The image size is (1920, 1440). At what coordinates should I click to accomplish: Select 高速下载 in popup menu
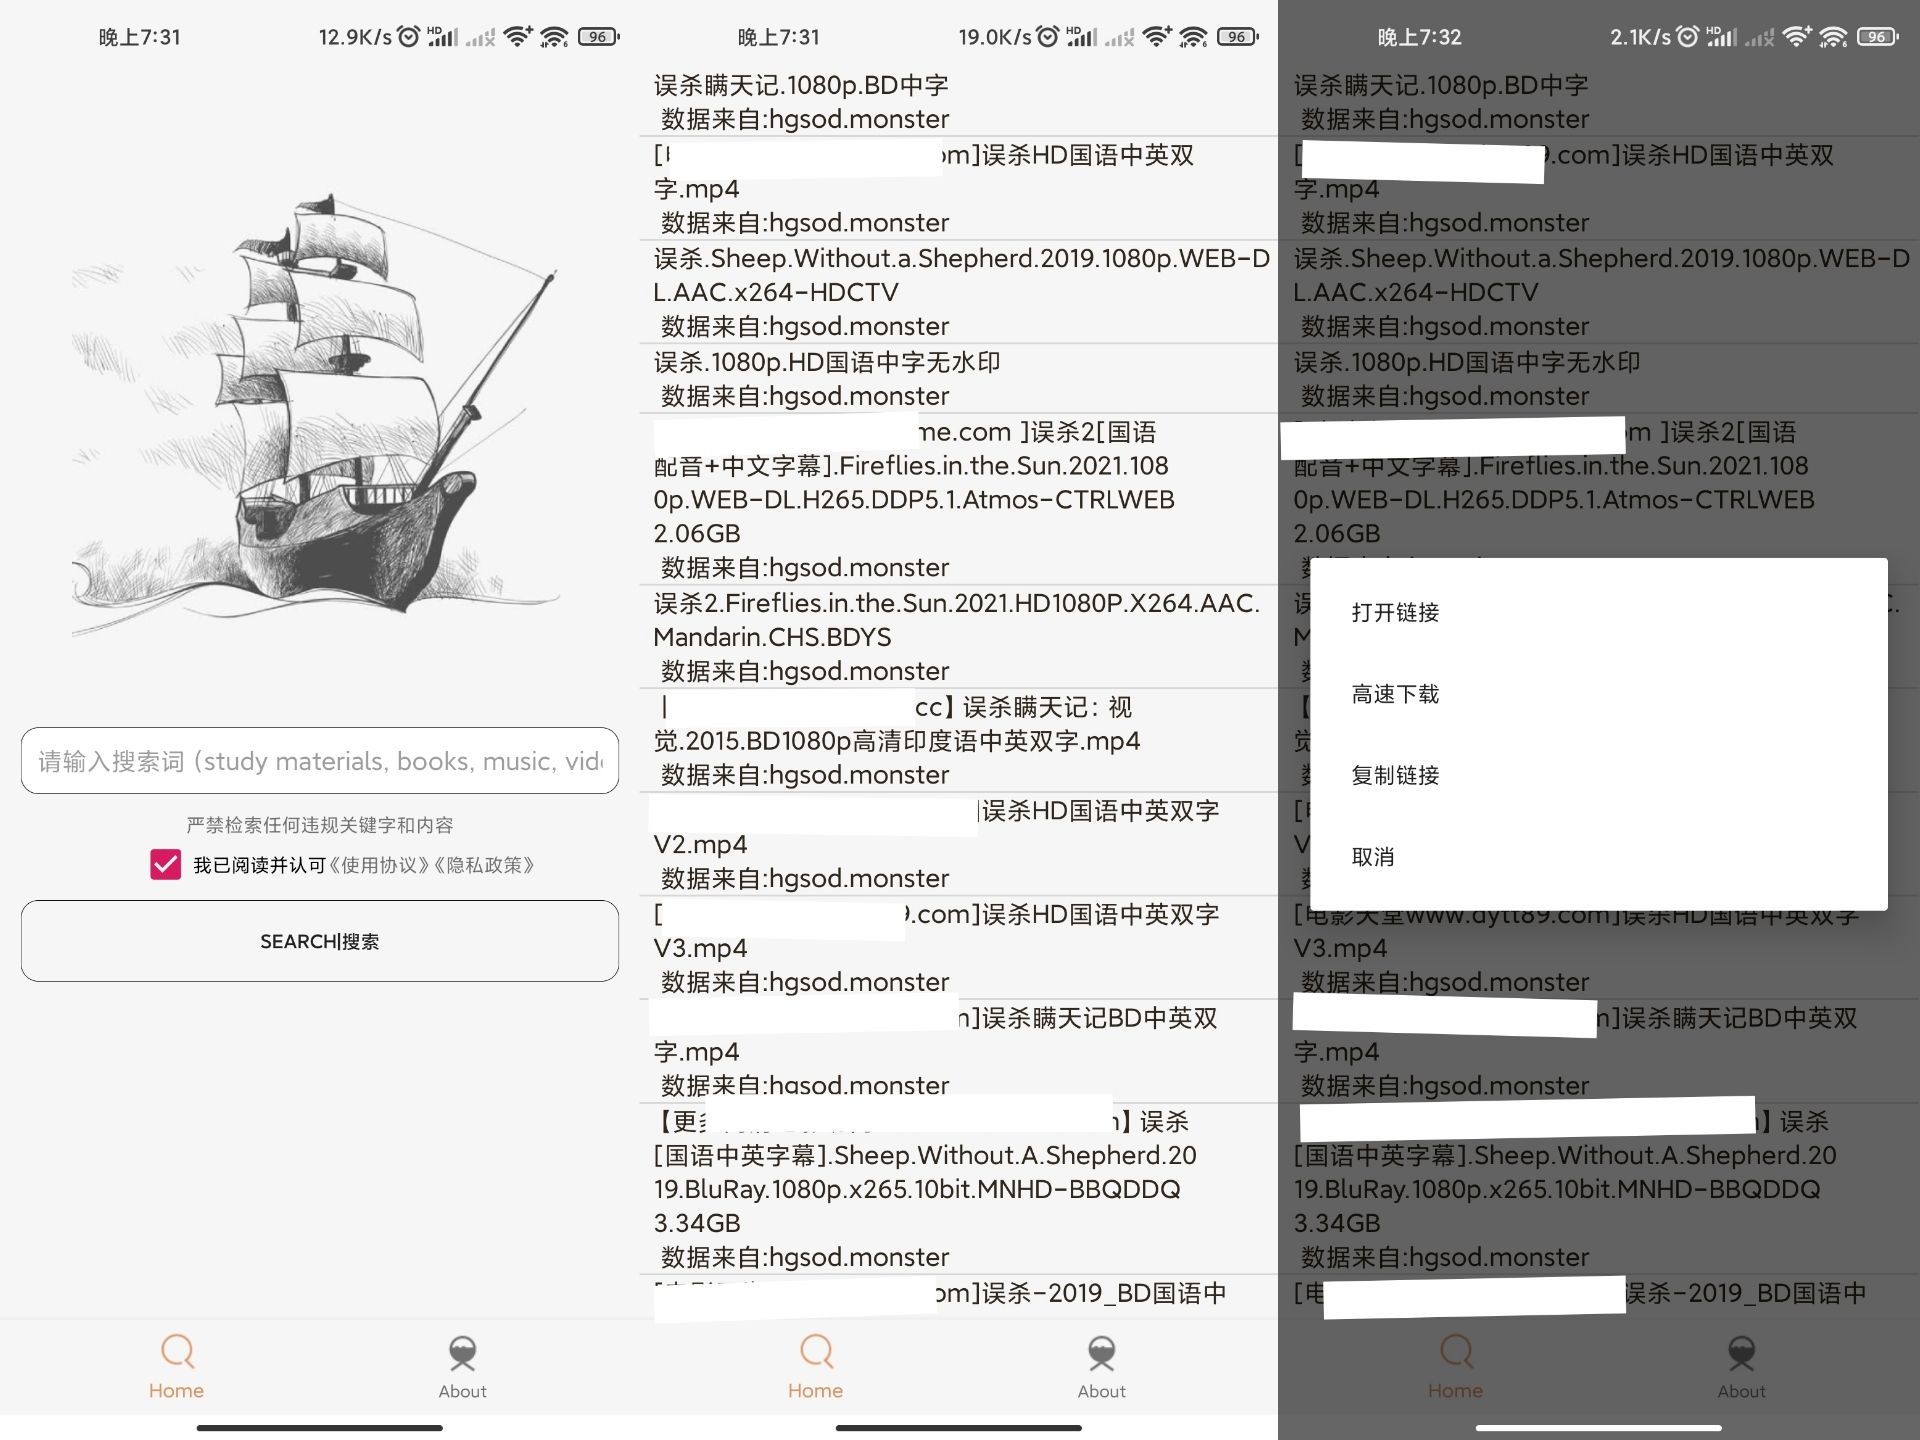tap(1396, 694)
